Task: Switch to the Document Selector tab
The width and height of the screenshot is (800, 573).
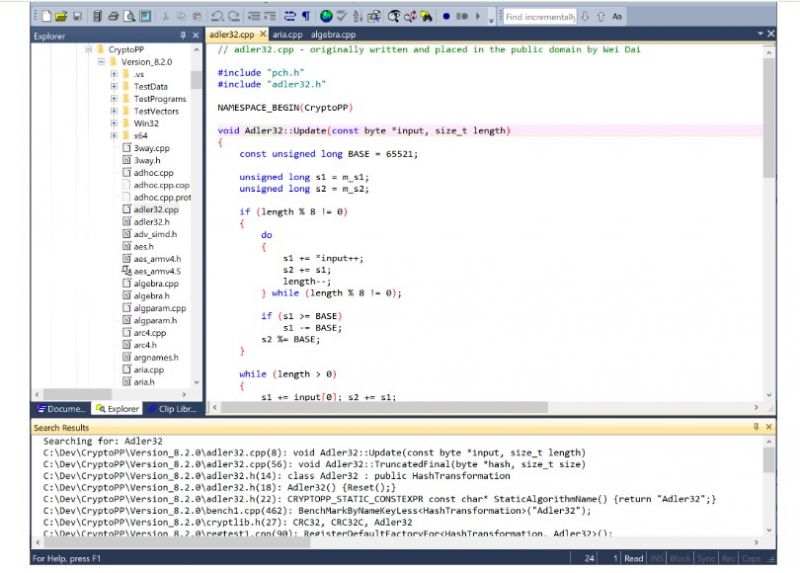Action: click(x=61, y=409)
